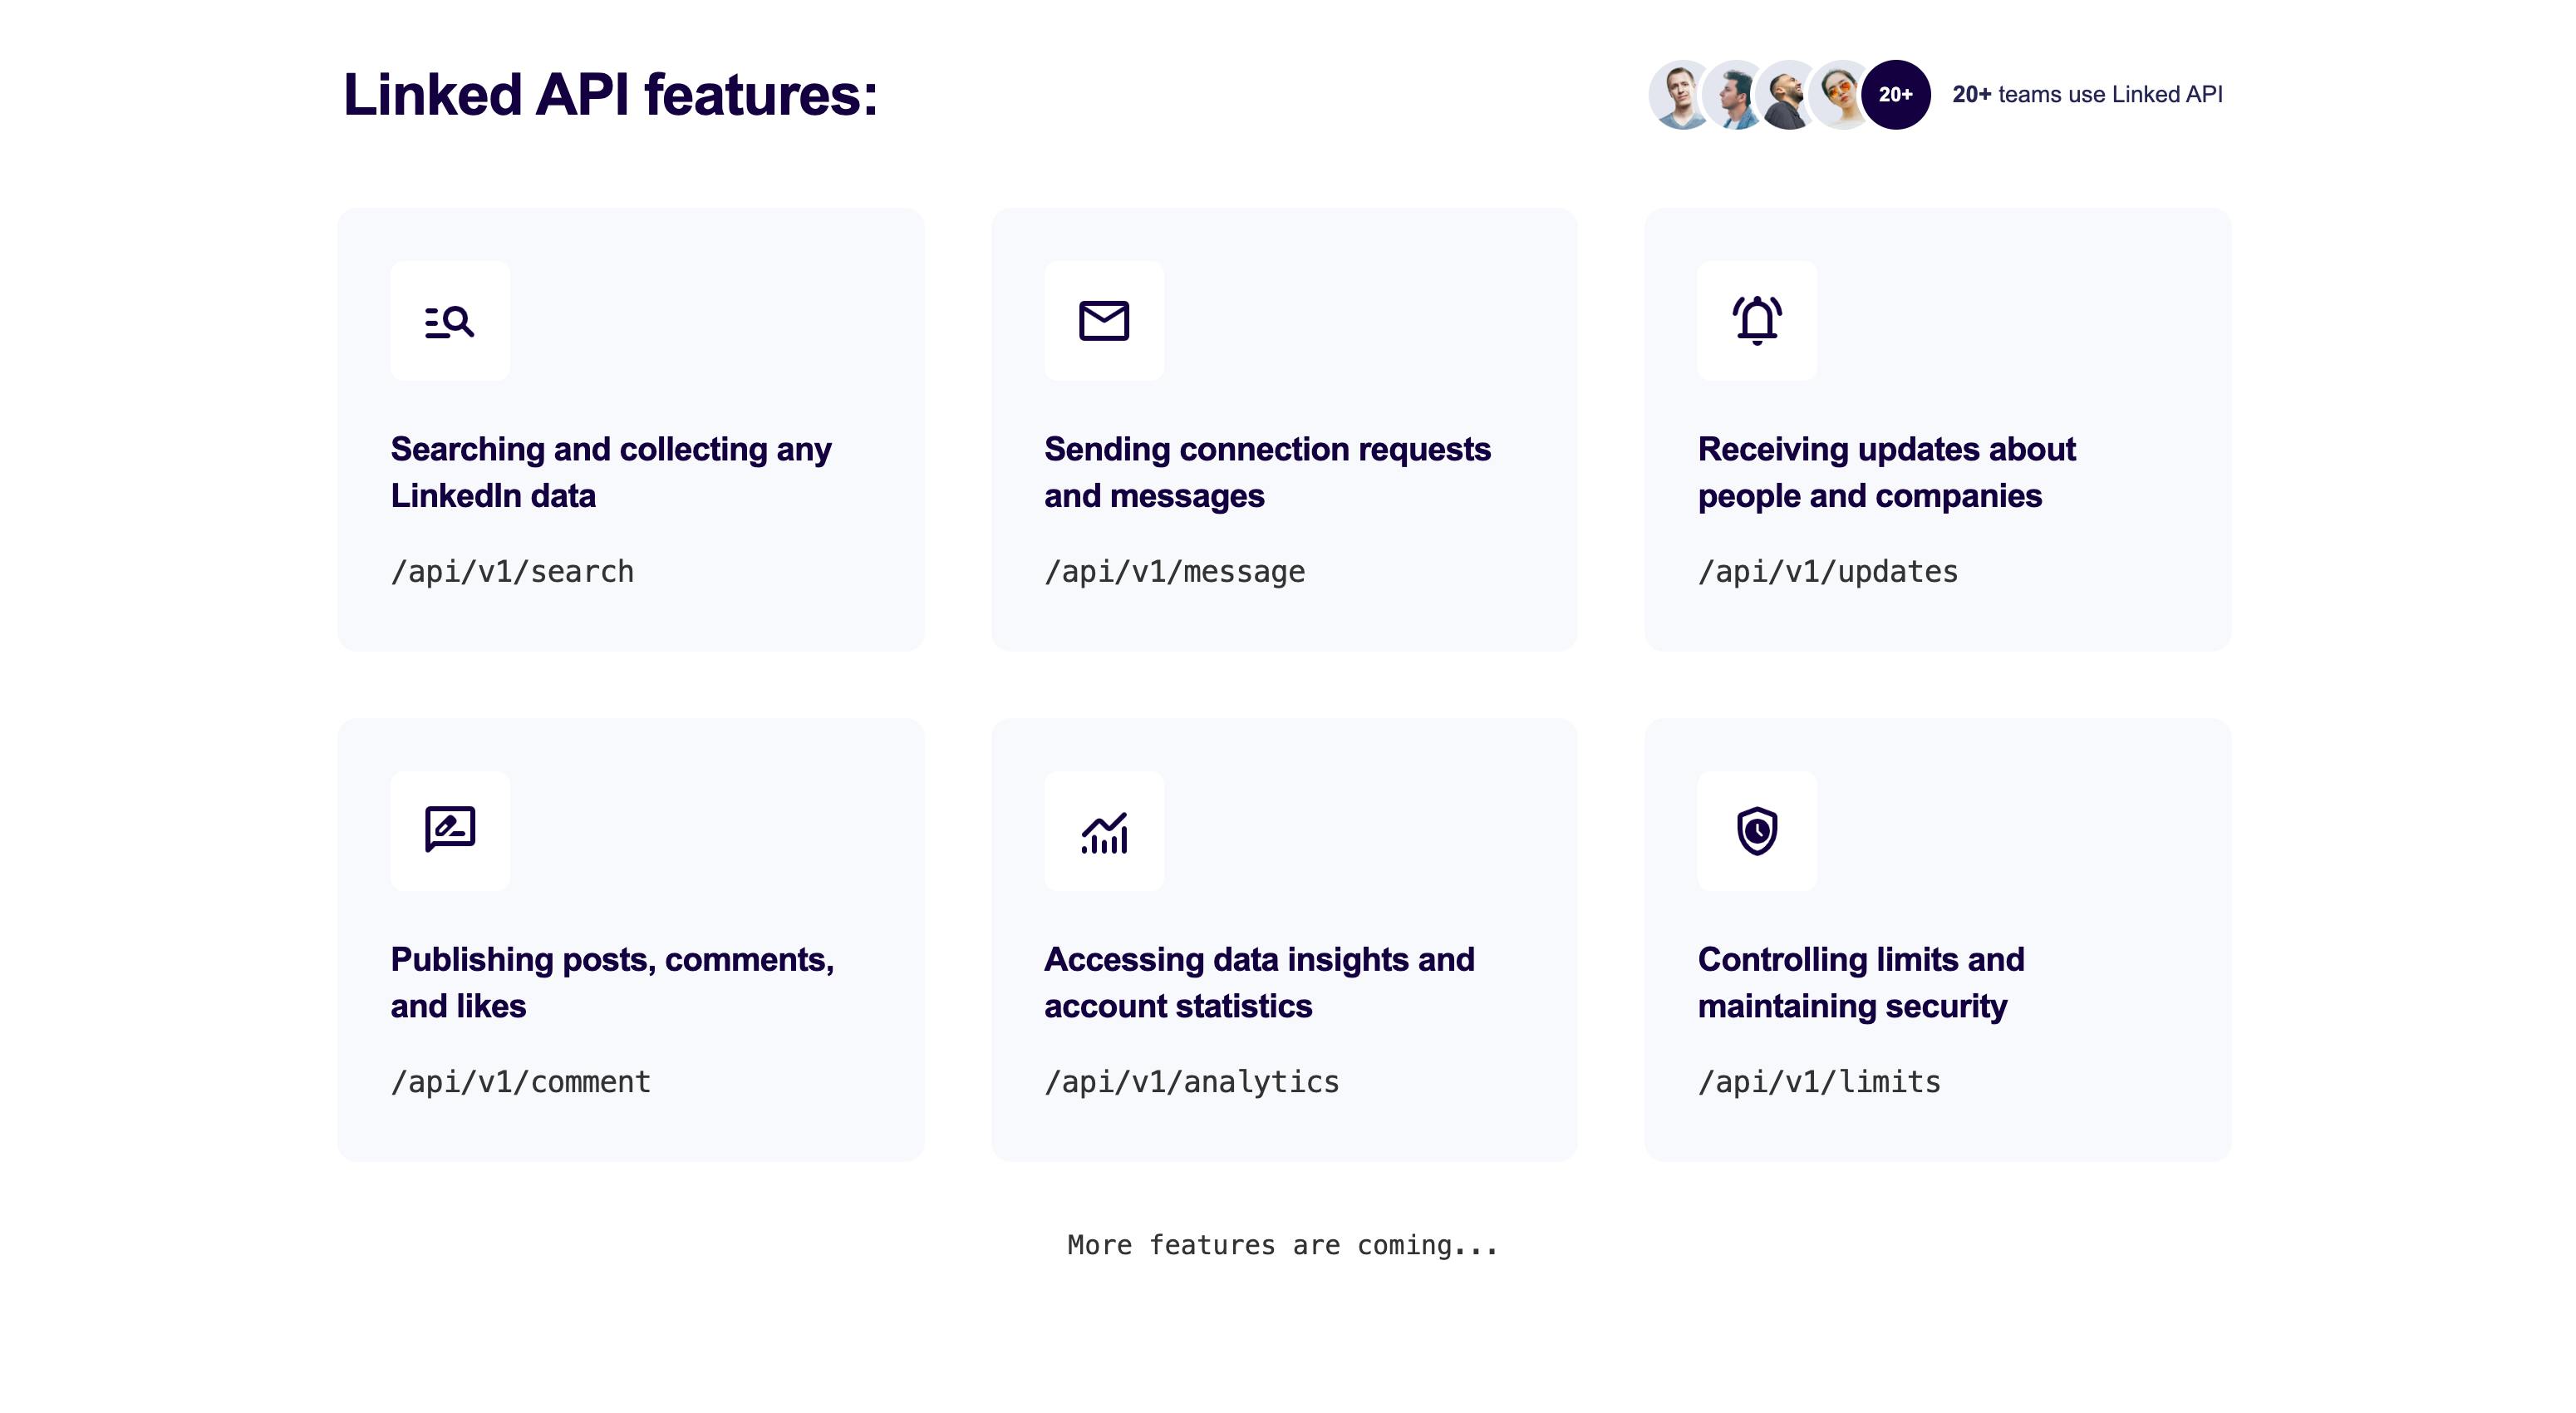Open the /api/v1/limits endpoint text
2576x1413 pixels.
[1819, 1081]
